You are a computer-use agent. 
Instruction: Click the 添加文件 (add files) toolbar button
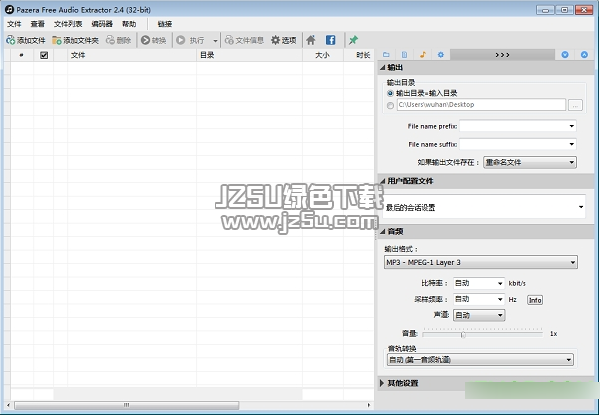pyautogui.click(x=26, y=40)
